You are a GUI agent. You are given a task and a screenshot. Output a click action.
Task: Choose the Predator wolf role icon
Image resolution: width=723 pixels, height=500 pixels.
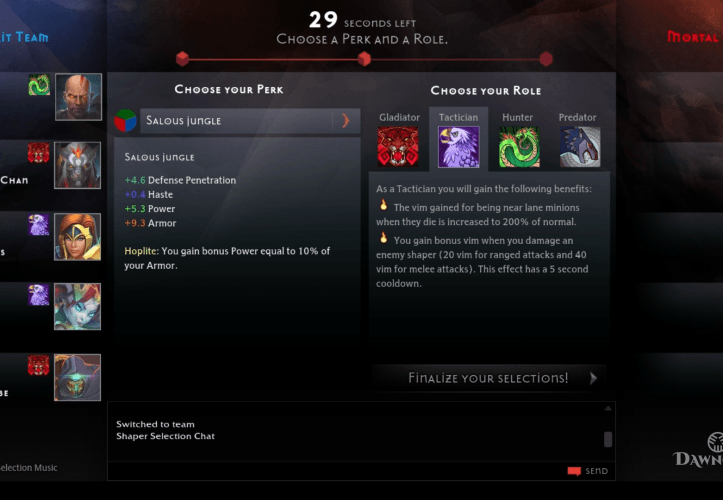pos(580,147)
